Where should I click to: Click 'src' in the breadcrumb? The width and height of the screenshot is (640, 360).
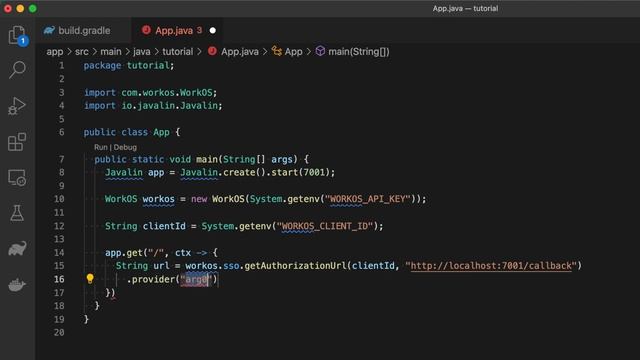coord(82,52)
